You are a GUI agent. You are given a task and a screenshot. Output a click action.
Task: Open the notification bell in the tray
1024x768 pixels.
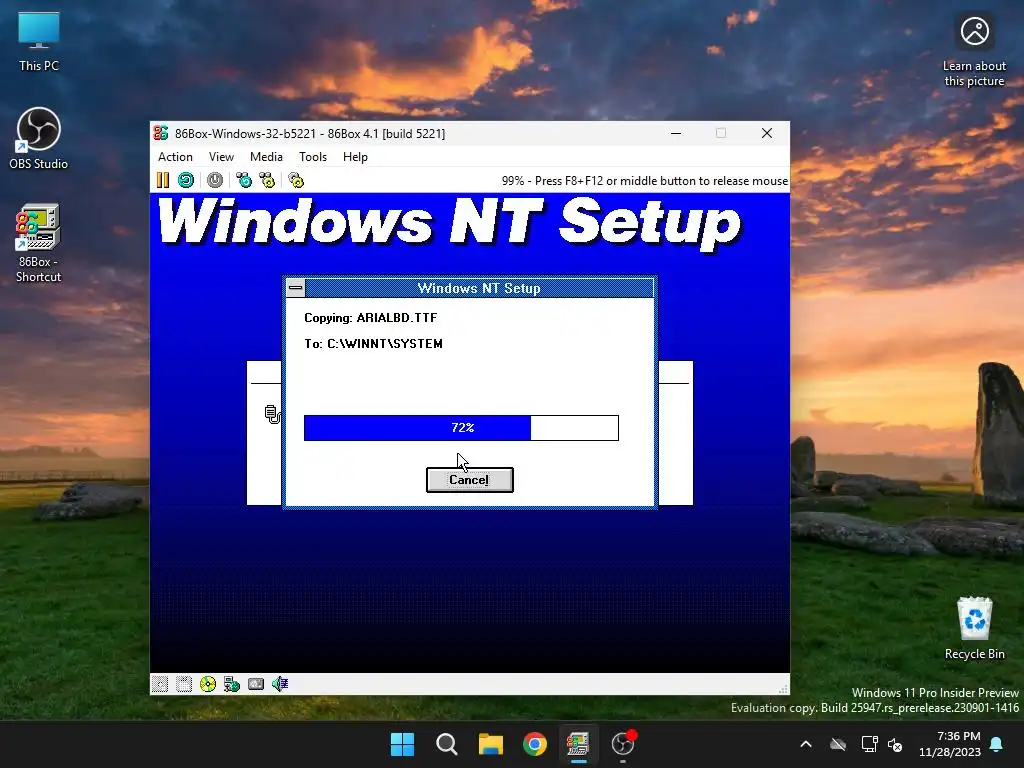pos(997,744)
